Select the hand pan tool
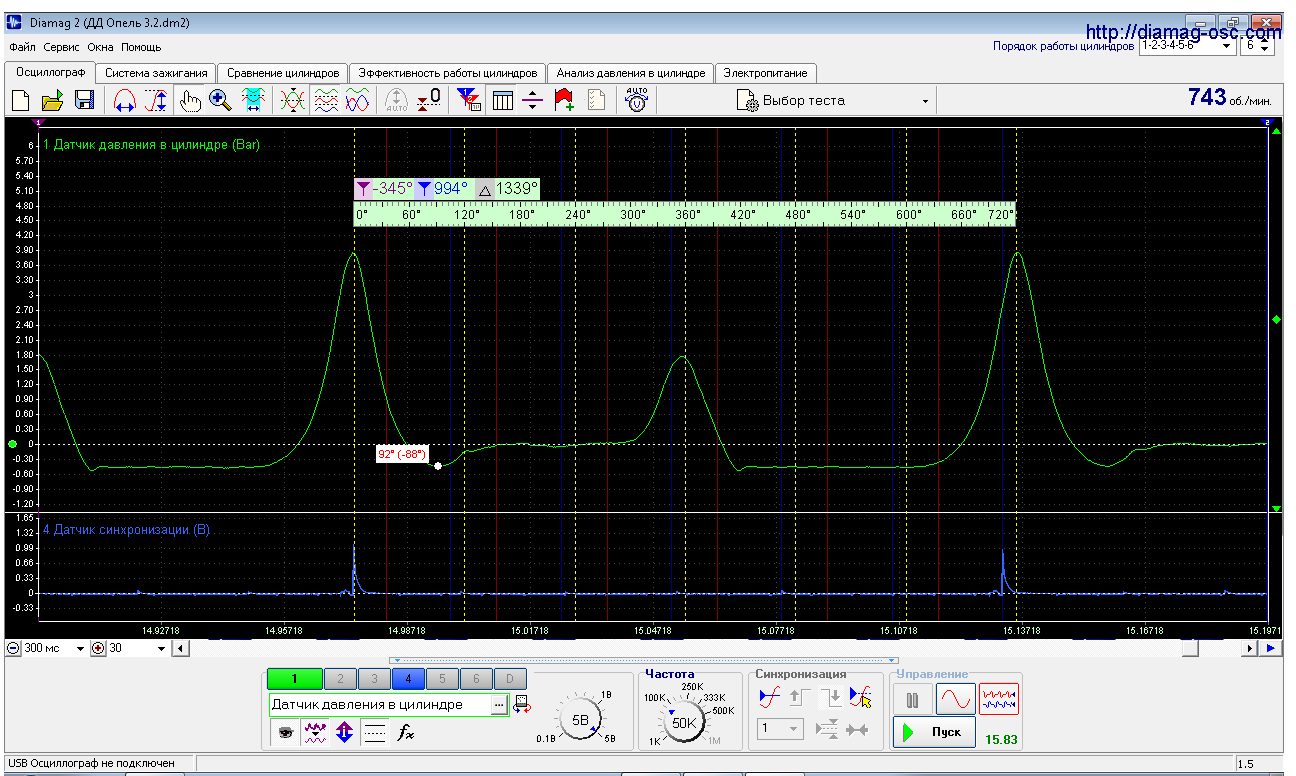 tap(189, 100)
